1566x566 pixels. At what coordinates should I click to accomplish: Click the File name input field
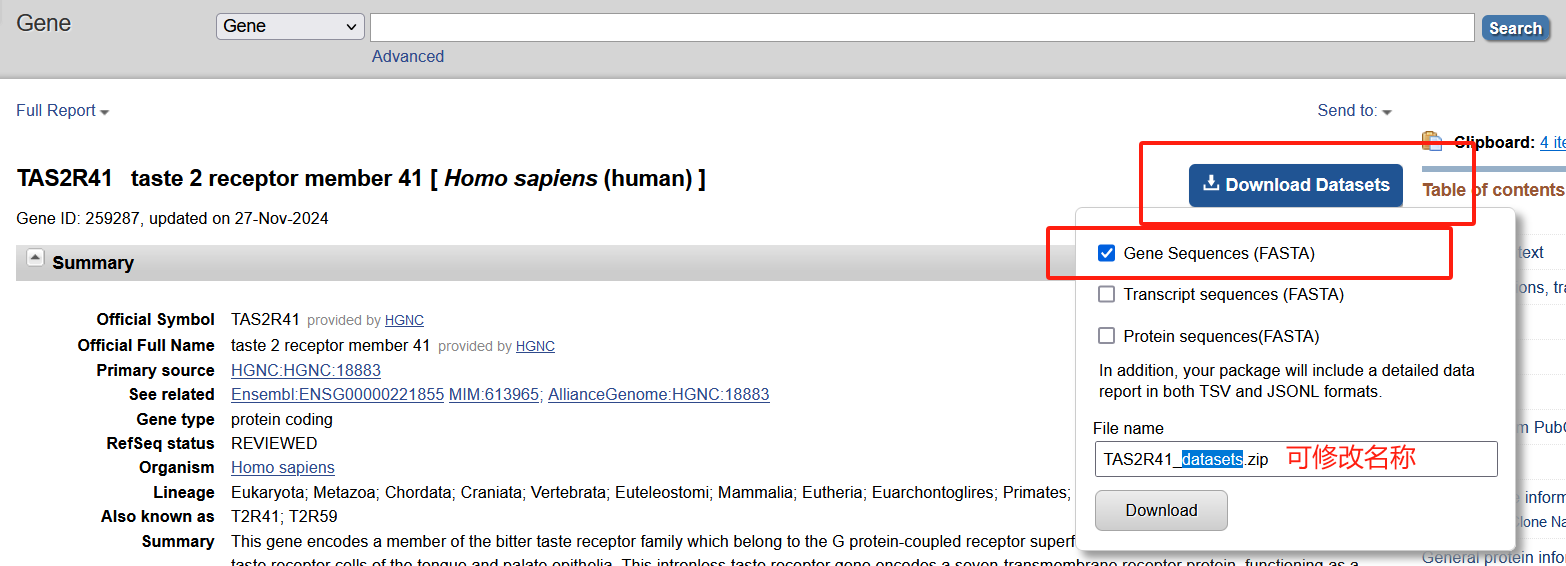coord(1296,459)
